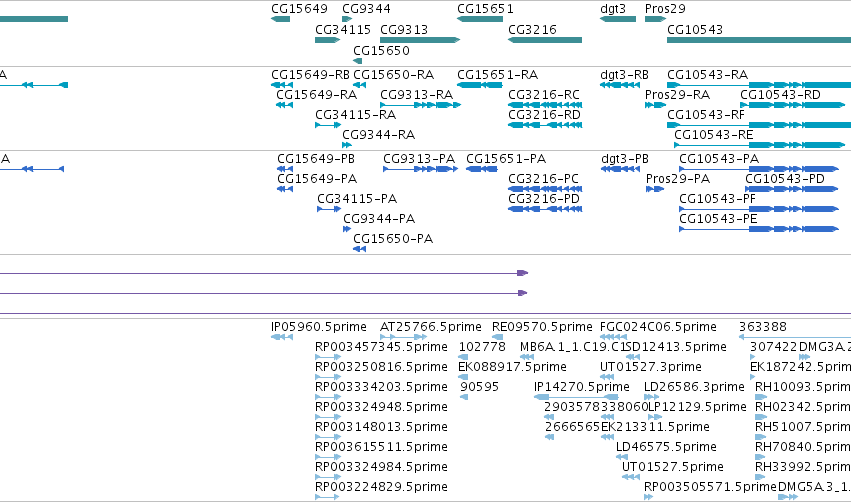Select EST EK088917.5prime
Screen dimensions: 851x502
coord(463,377)
